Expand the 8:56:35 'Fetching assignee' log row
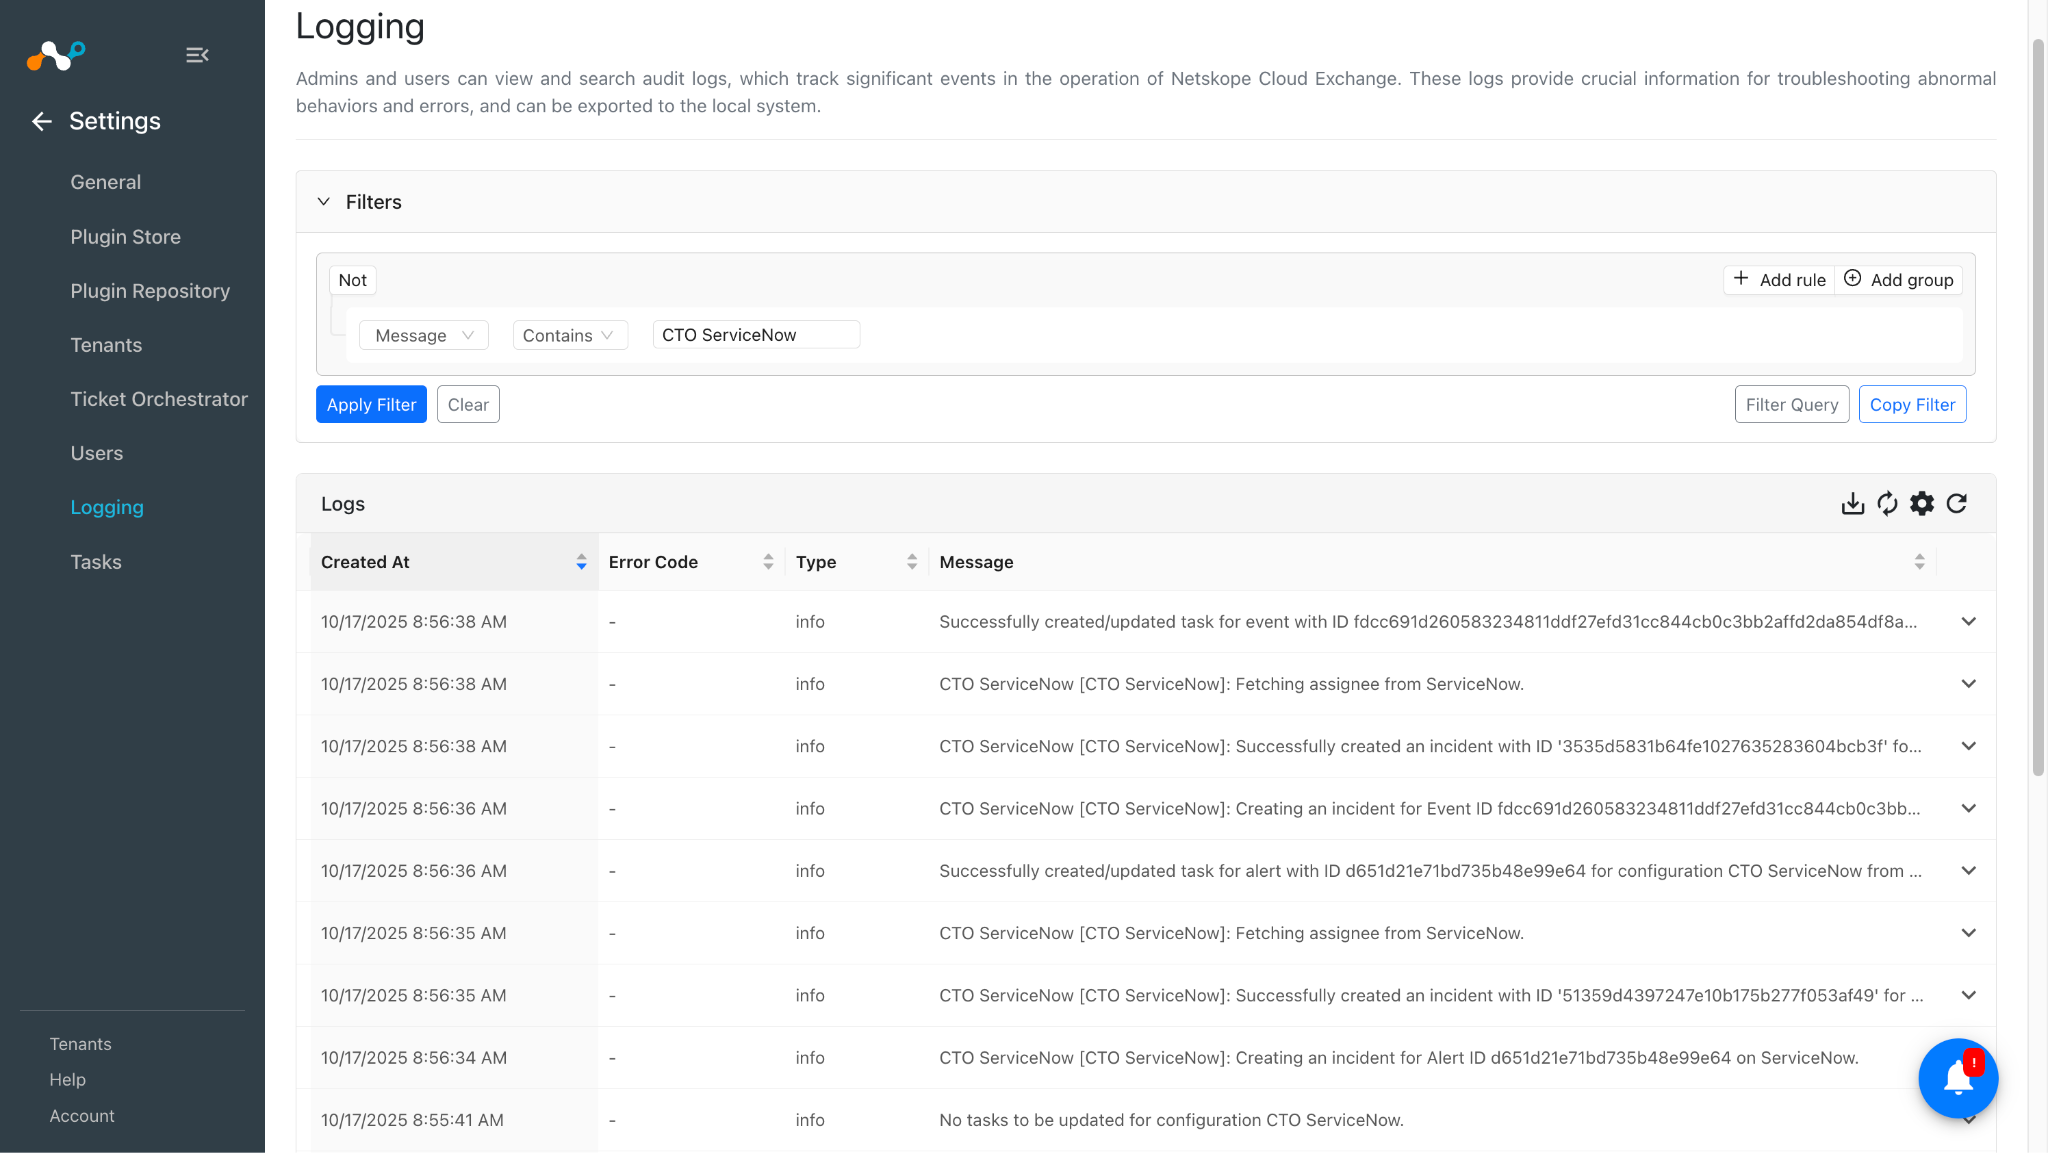Image resolution: width=2048 pixels, height=1153 pixels. tap(1968, 933)
